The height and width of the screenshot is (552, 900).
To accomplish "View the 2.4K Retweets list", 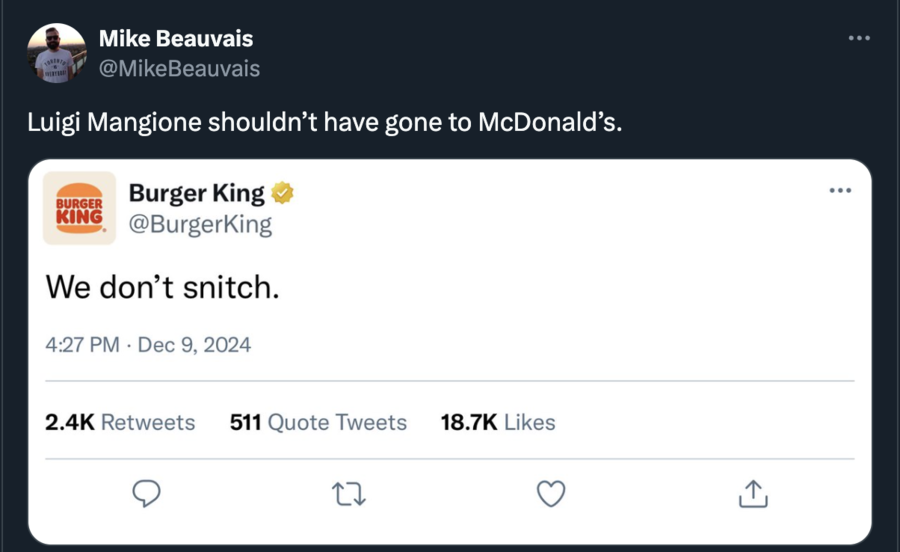I will coord(120,422).
